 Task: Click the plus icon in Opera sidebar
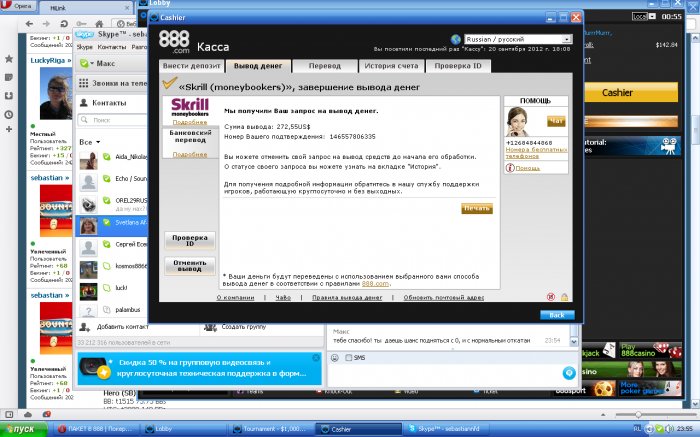tap(8, 129)
